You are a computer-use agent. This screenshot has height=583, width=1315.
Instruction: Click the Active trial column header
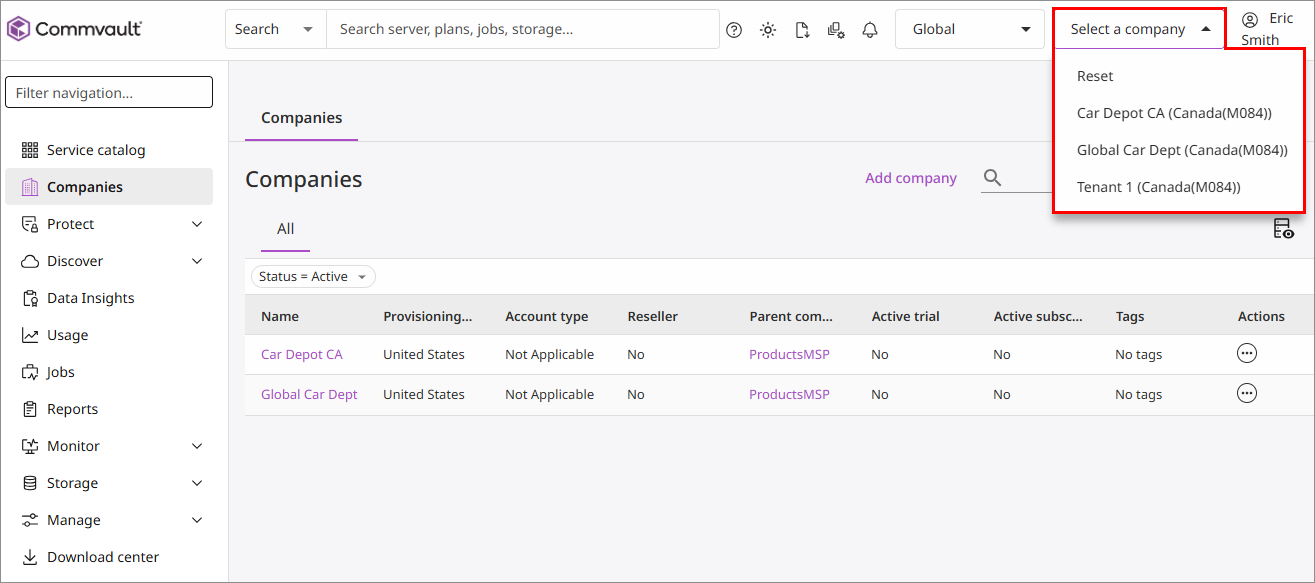coord(905,316)
